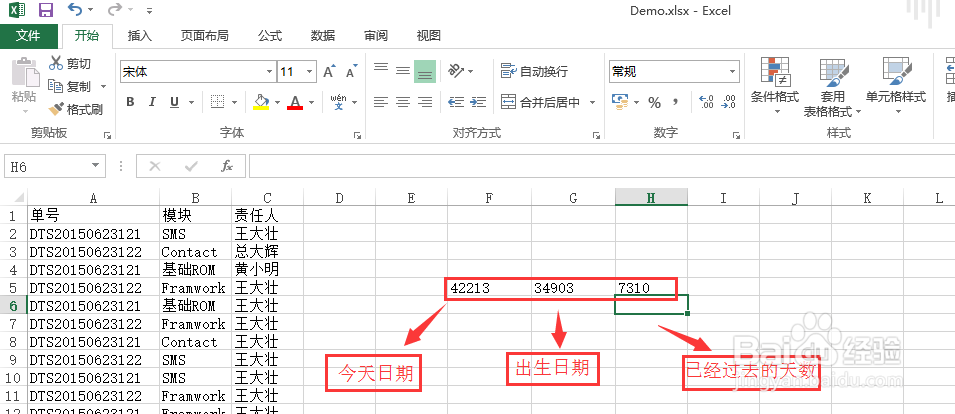This screenshot has height=414, width=955.
Task: Click the decrease indent icon
Action: (456, 102)
